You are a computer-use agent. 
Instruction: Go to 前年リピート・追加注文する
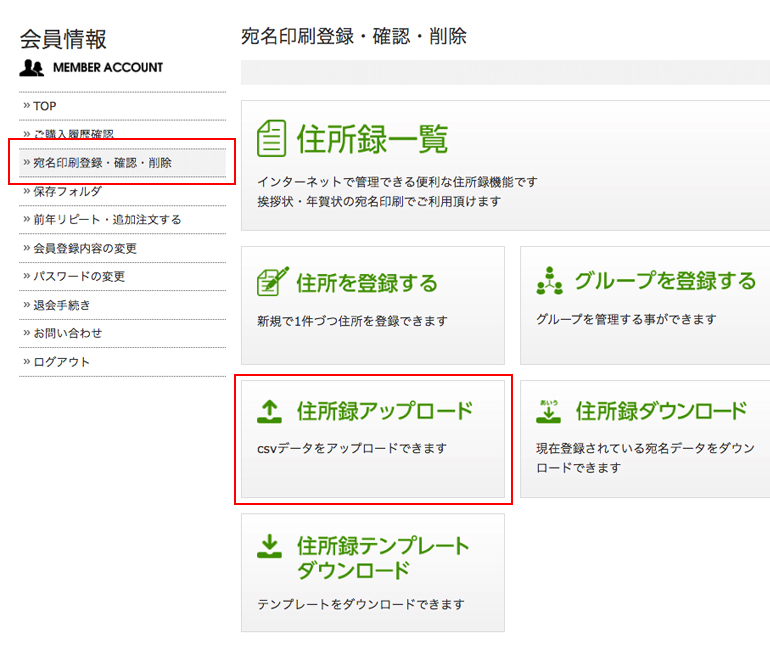(107, 219)
